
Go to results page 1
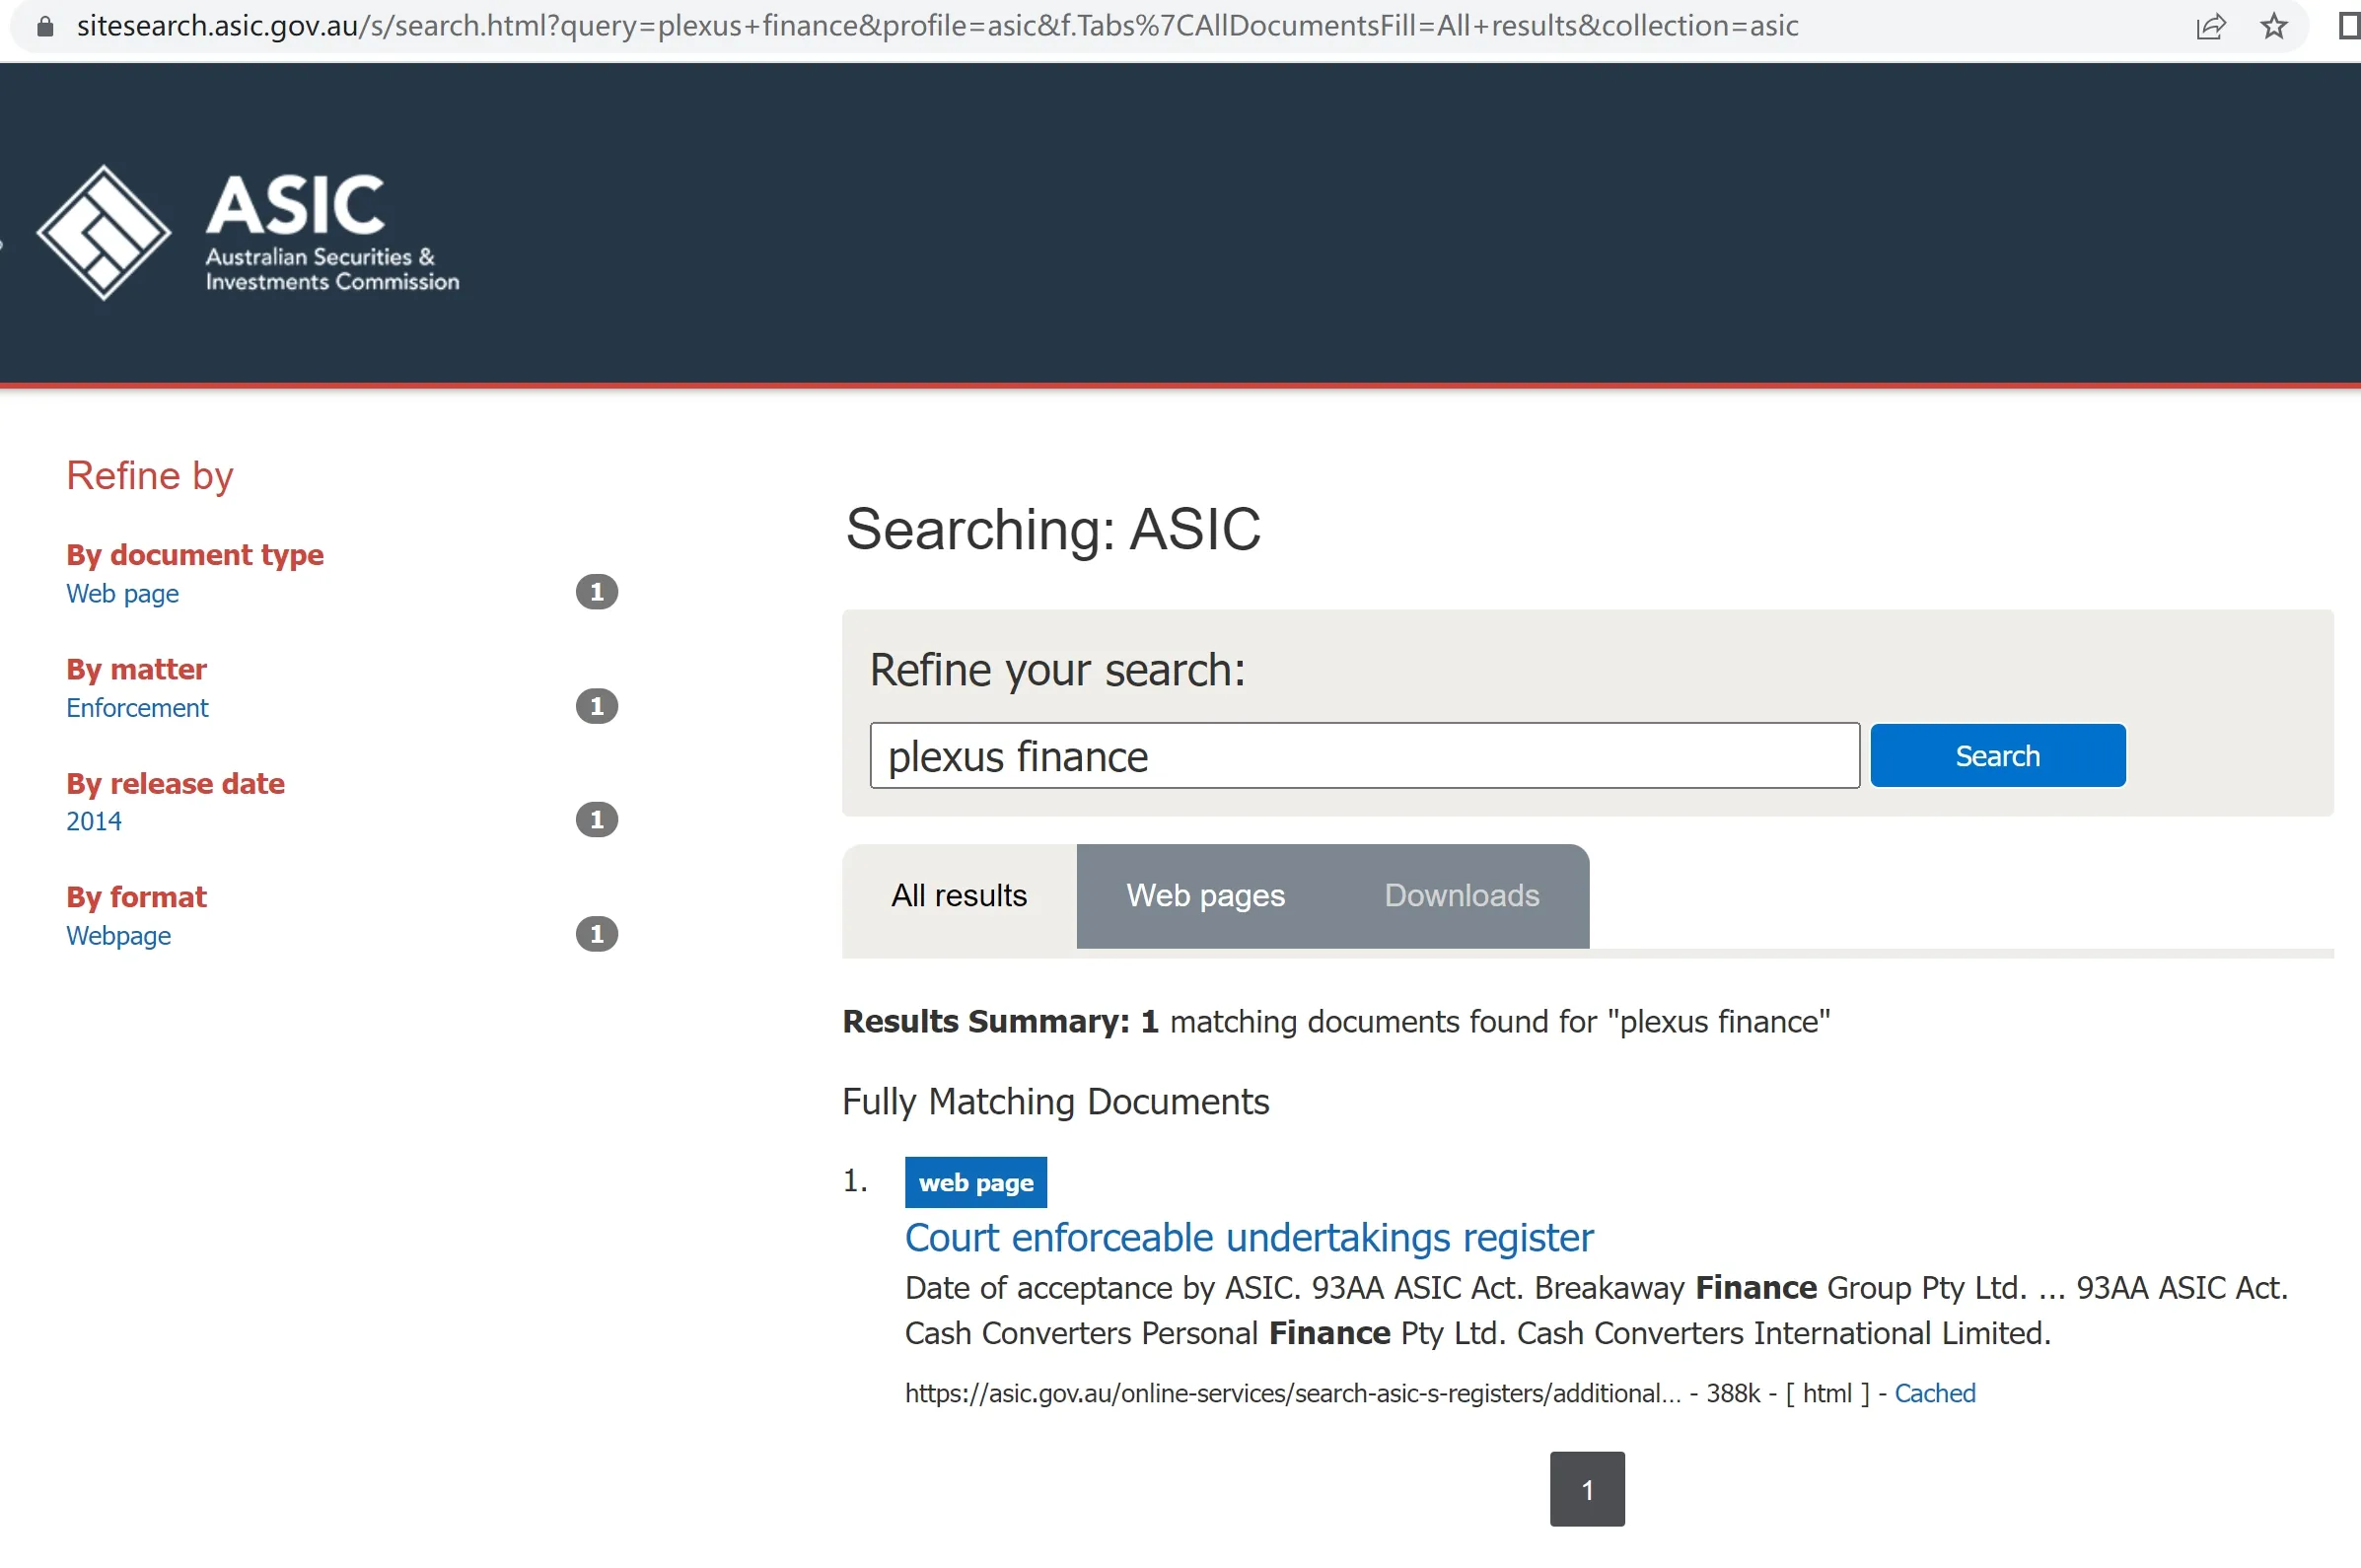(x=1587, y=1489)
